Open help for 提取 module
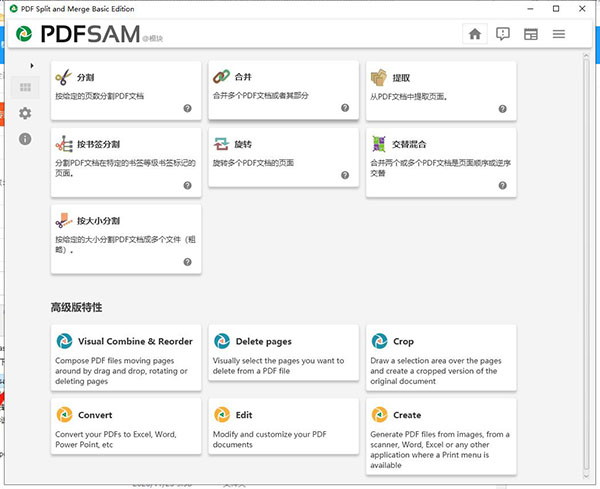Image resolution: width=600 pixels, height=489 pixels. coord(503,109)
